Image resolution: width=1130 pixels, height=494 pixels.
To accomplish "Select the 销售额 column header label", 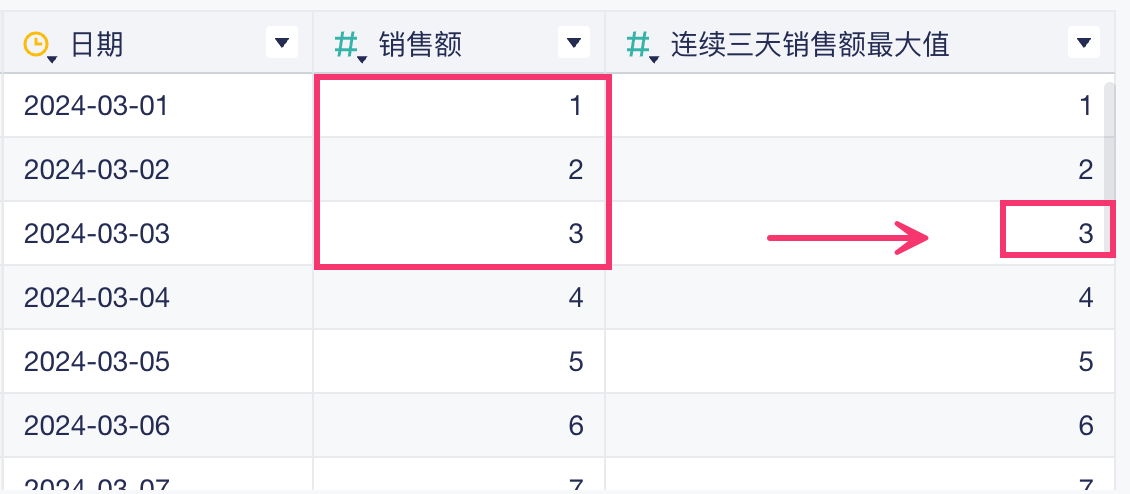I will point(420,44).
